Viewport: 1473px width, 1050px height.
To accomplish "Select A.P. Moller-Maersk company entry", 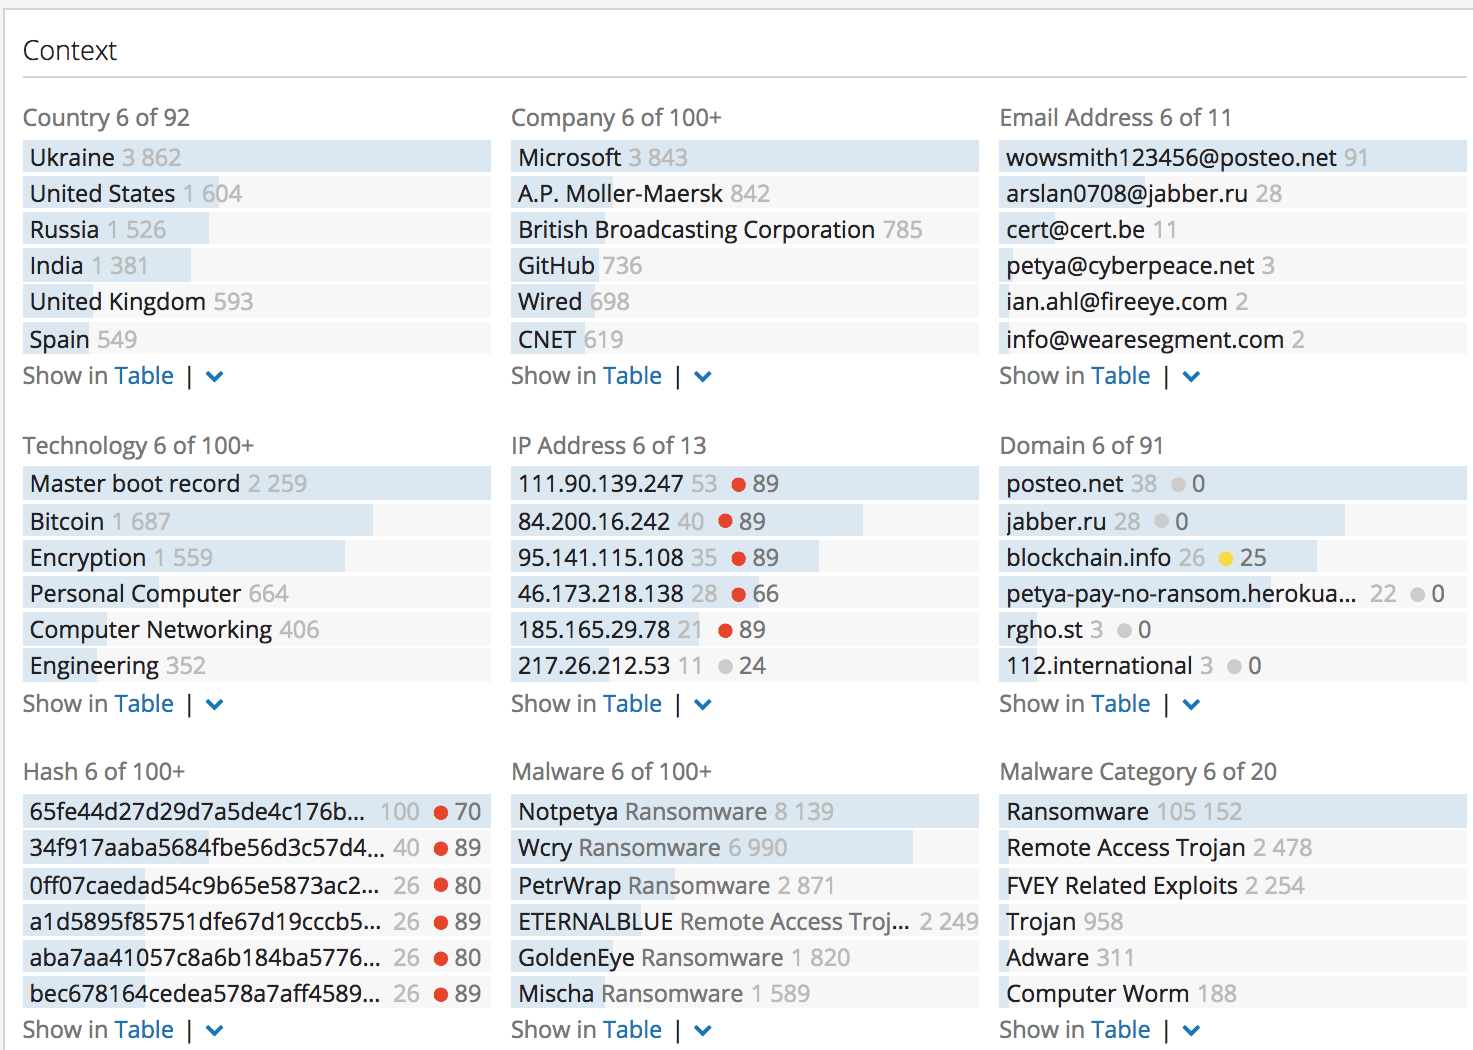I will [745, 193].
